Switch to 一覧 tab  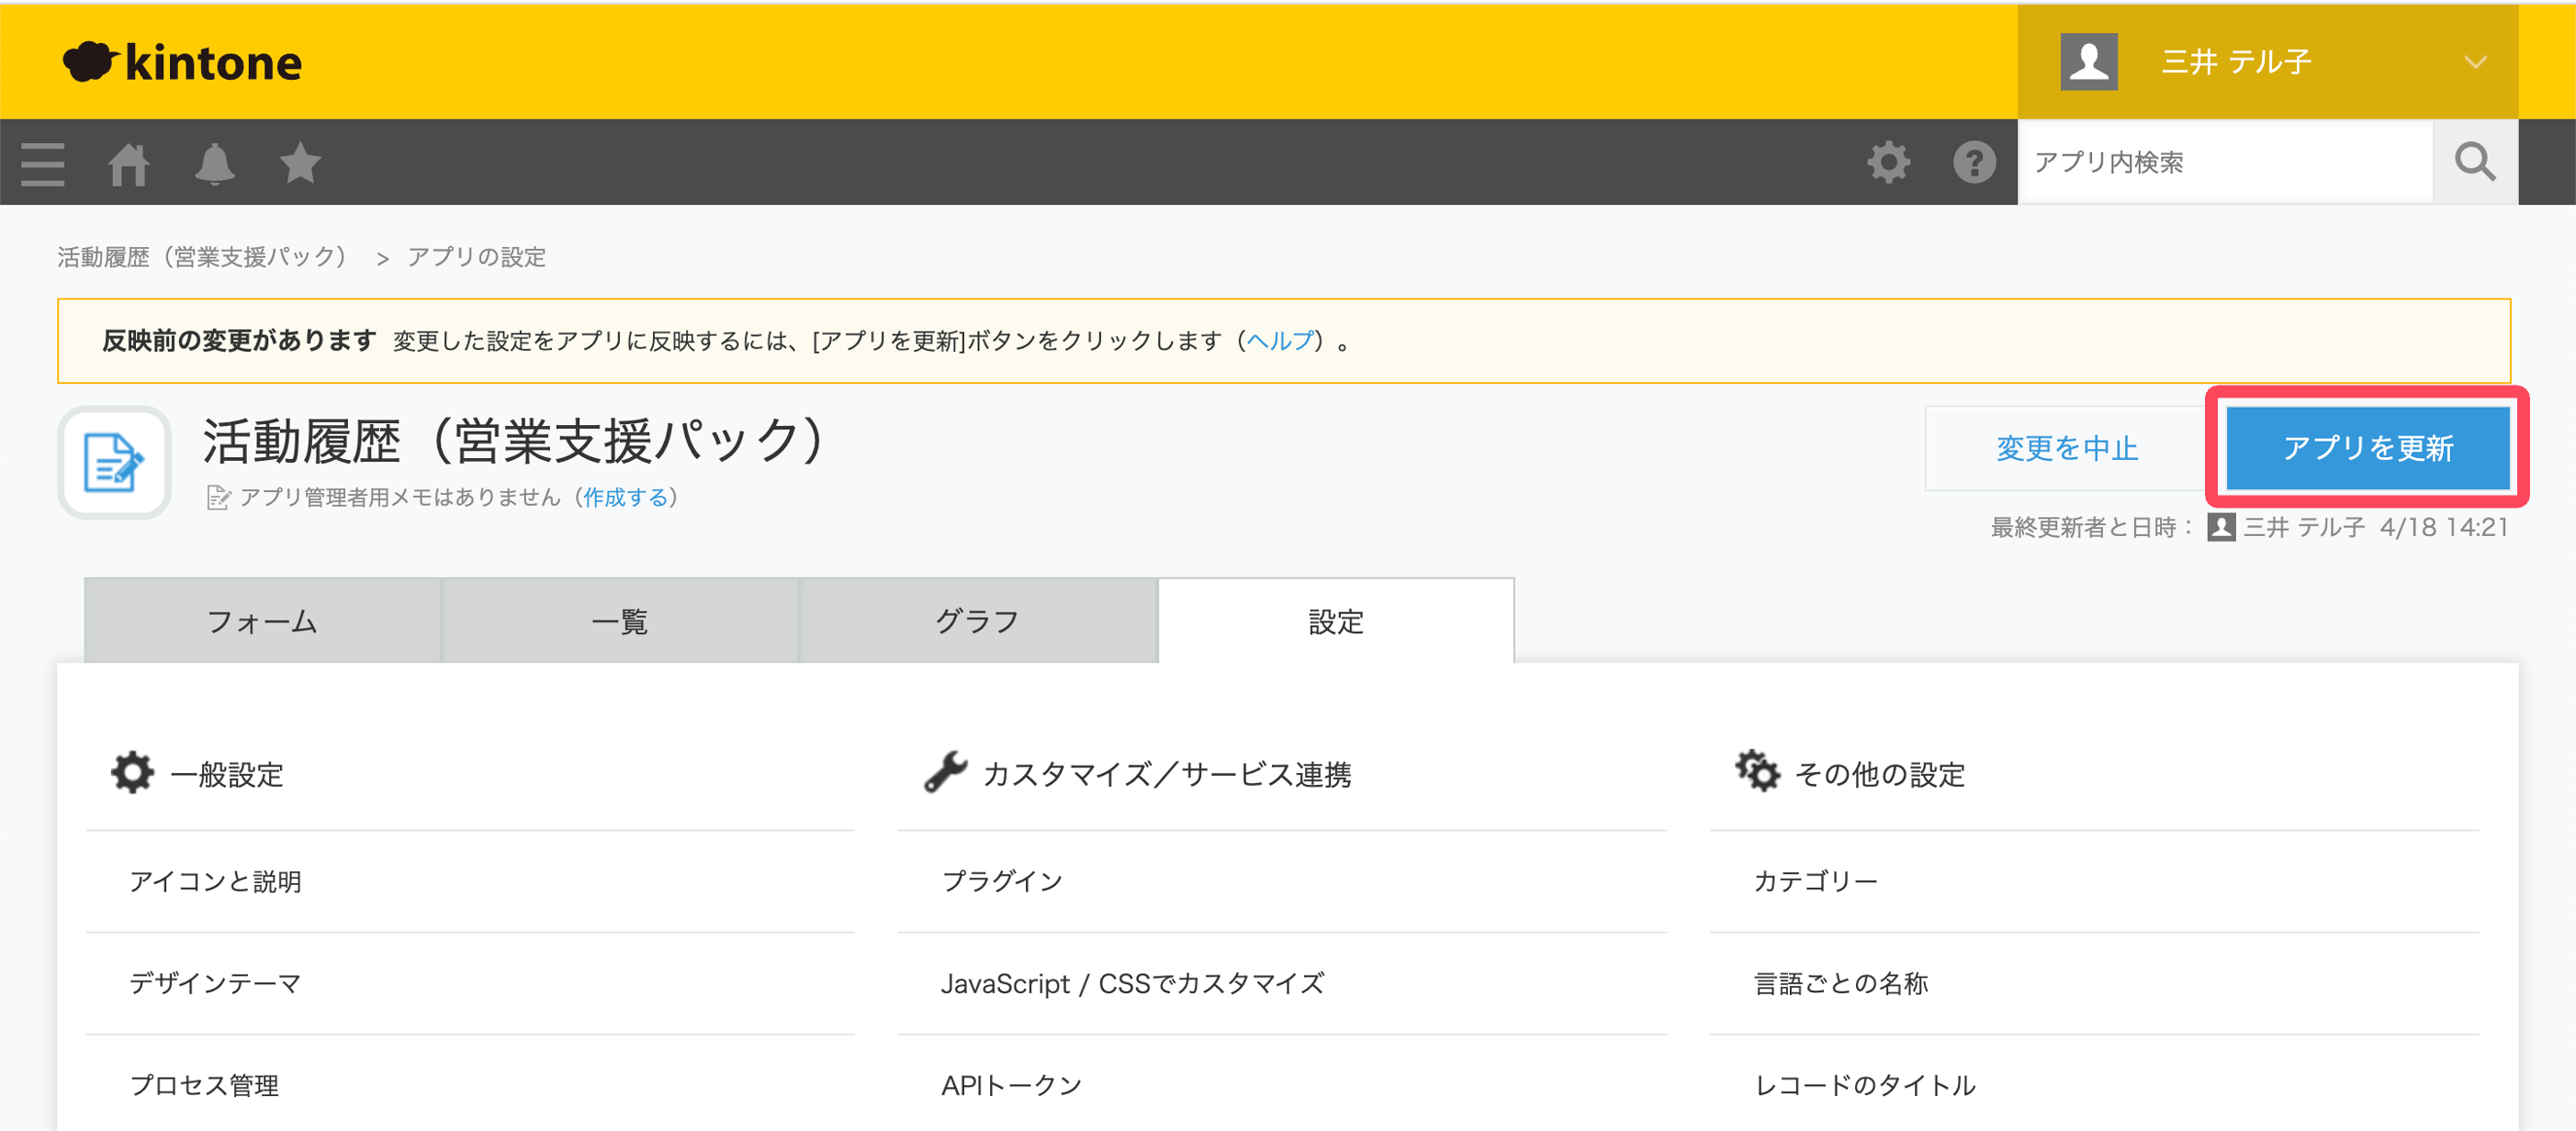tap(620, 621)
